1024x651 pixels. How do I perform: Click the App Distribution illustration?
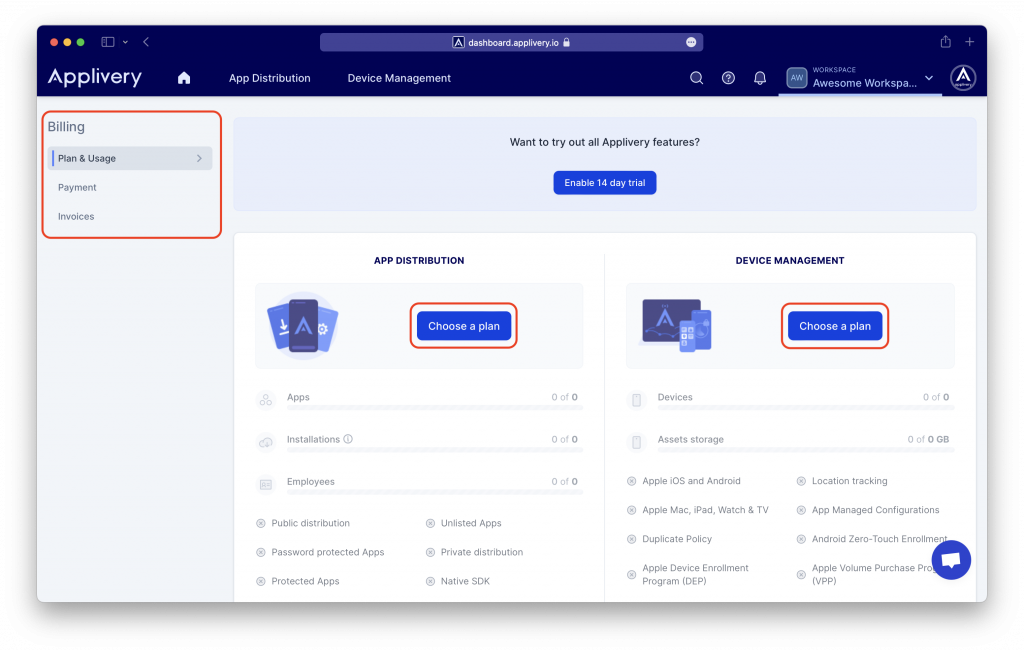click(x=302, y=325)
